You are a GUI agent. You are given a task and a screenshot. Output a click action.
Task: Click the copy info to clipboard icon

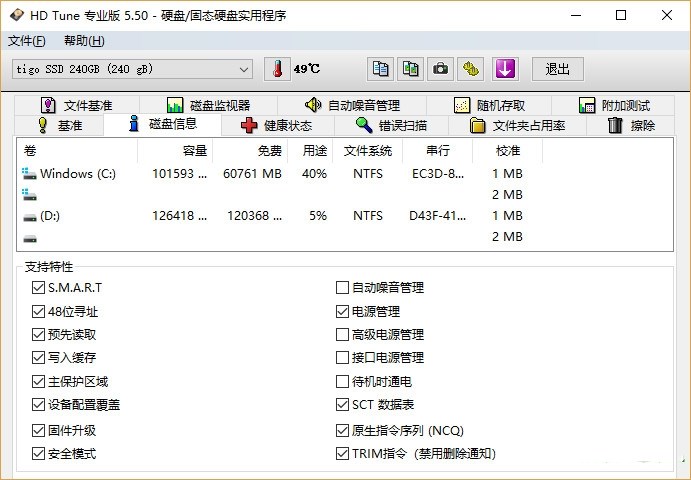tap(380, 69)
